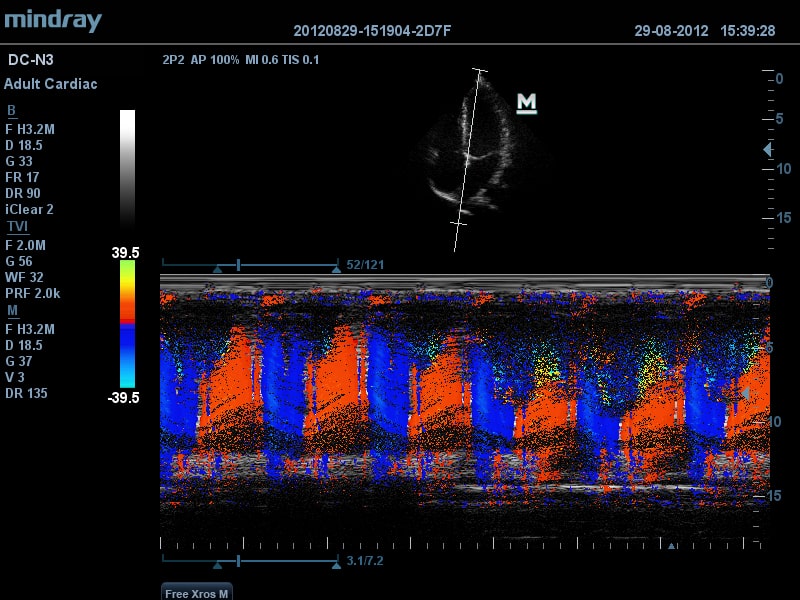Click the Mindray logo
Viewport: 800px width, 600px height.
(x=52, y=20)
